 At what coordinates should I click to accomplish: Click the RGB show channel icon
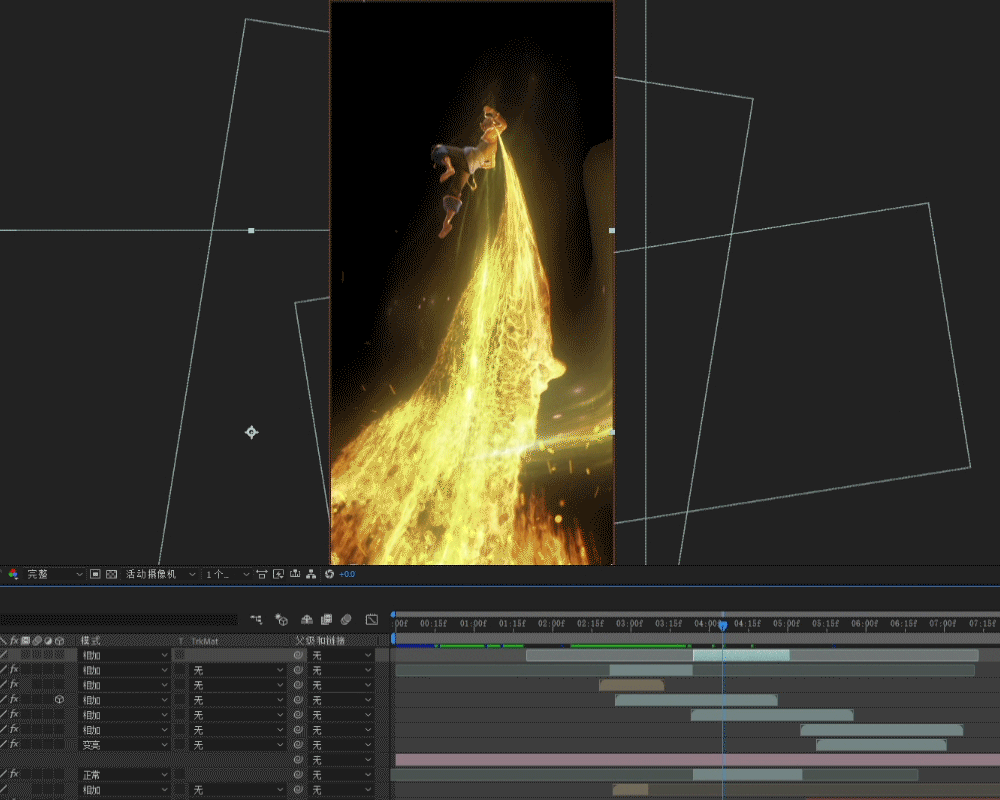pos(12,574)
